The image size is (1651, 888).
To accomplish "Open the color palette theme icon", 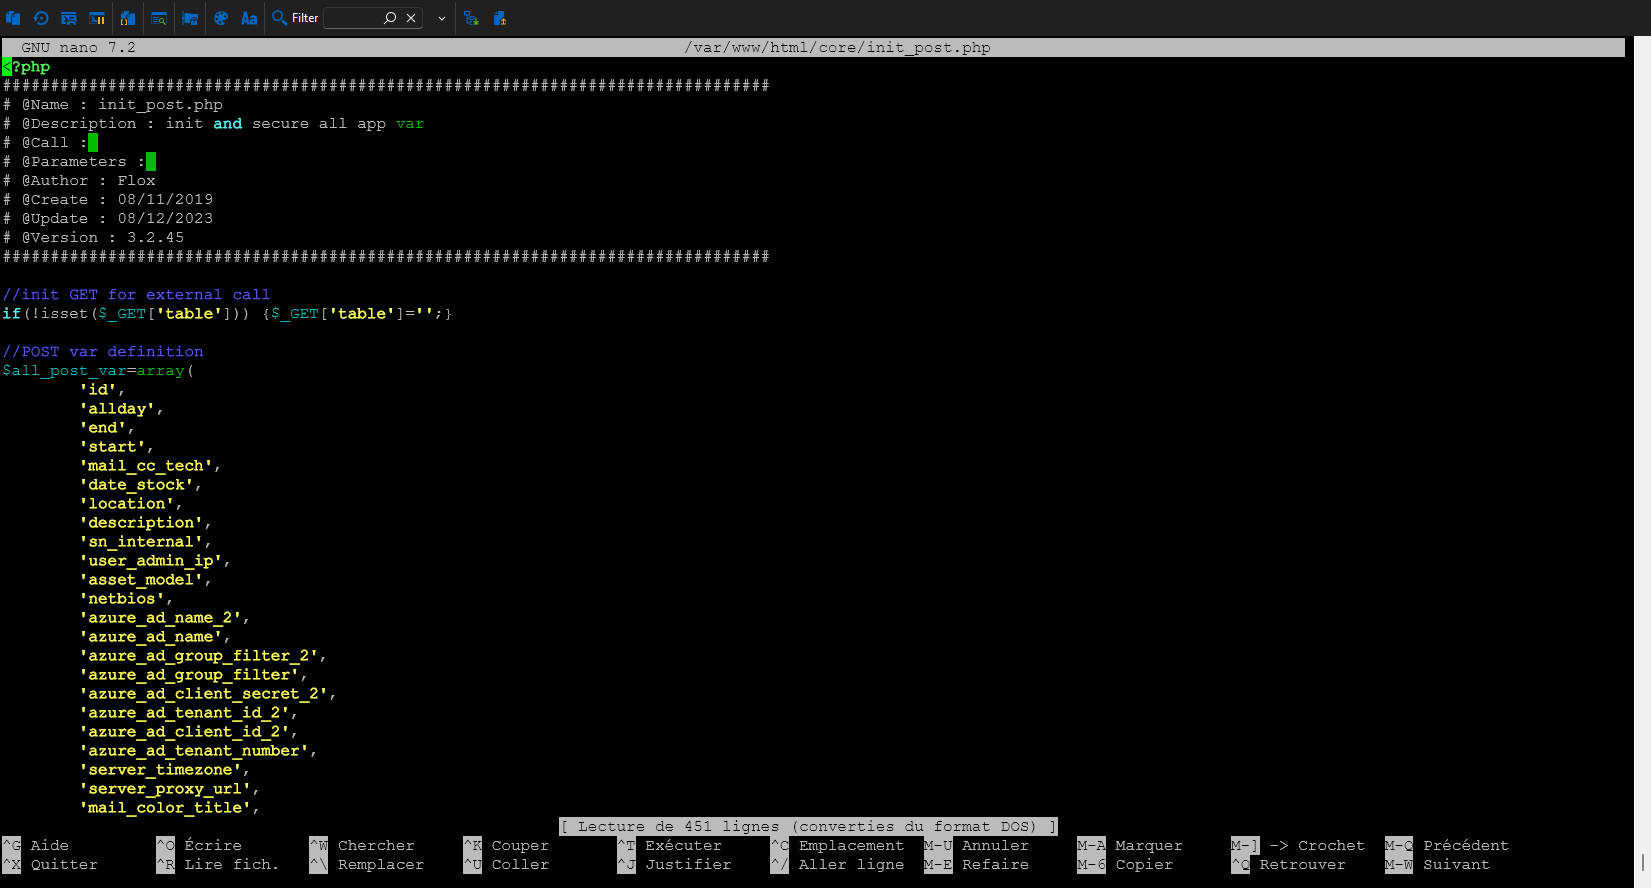I will pos(221,18).
